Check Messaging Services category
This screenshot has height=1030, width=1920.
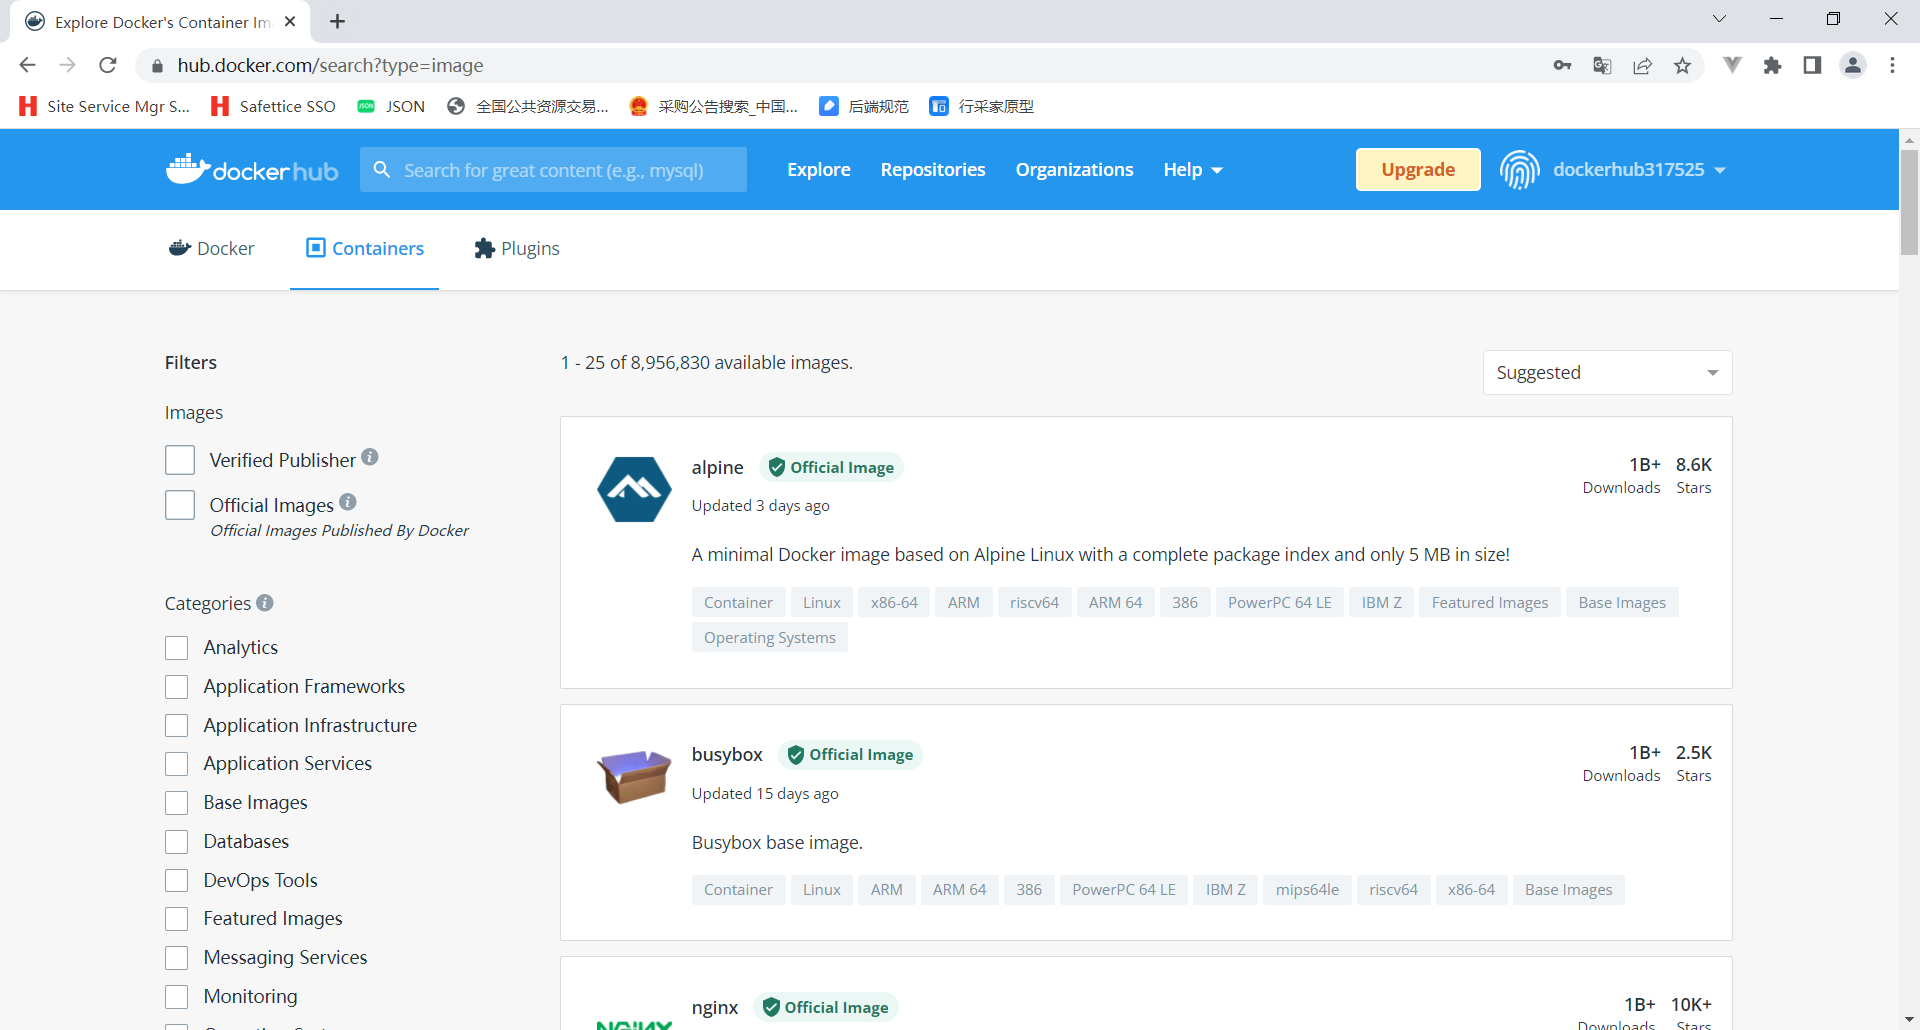[x=177, y=958]
